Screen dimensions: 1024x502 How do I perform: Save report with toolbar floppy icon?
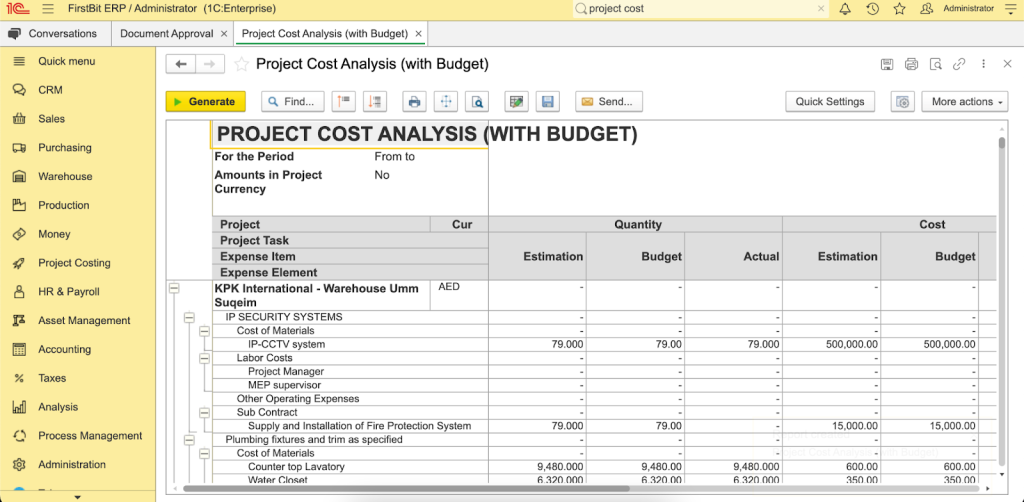click(x=548, y=101)
